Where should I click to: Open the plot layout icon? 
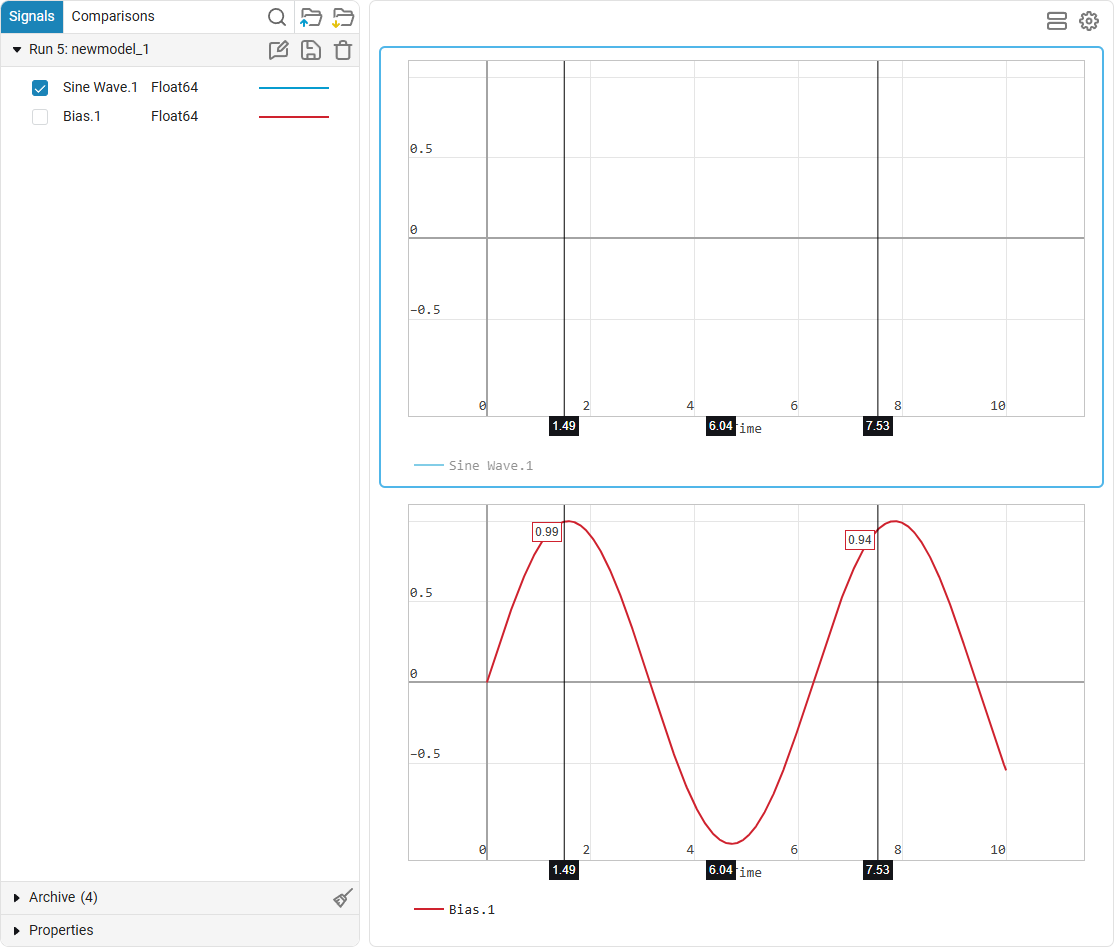[x=1056, y=21]
